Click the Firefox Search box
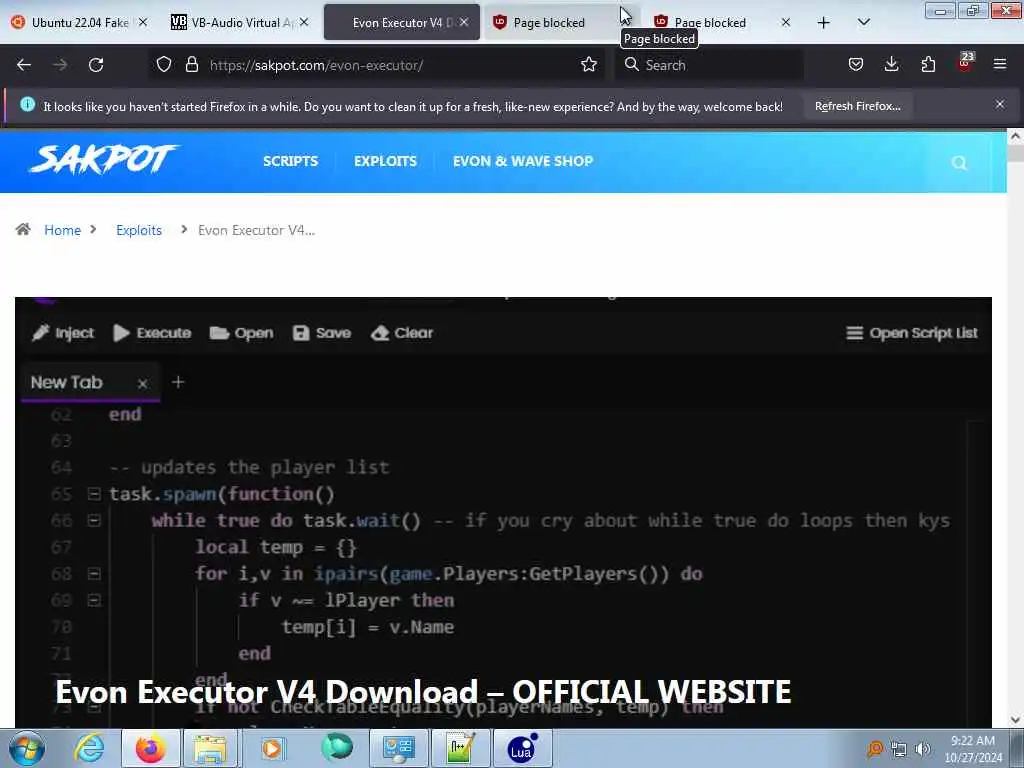 tap(709, 65)
